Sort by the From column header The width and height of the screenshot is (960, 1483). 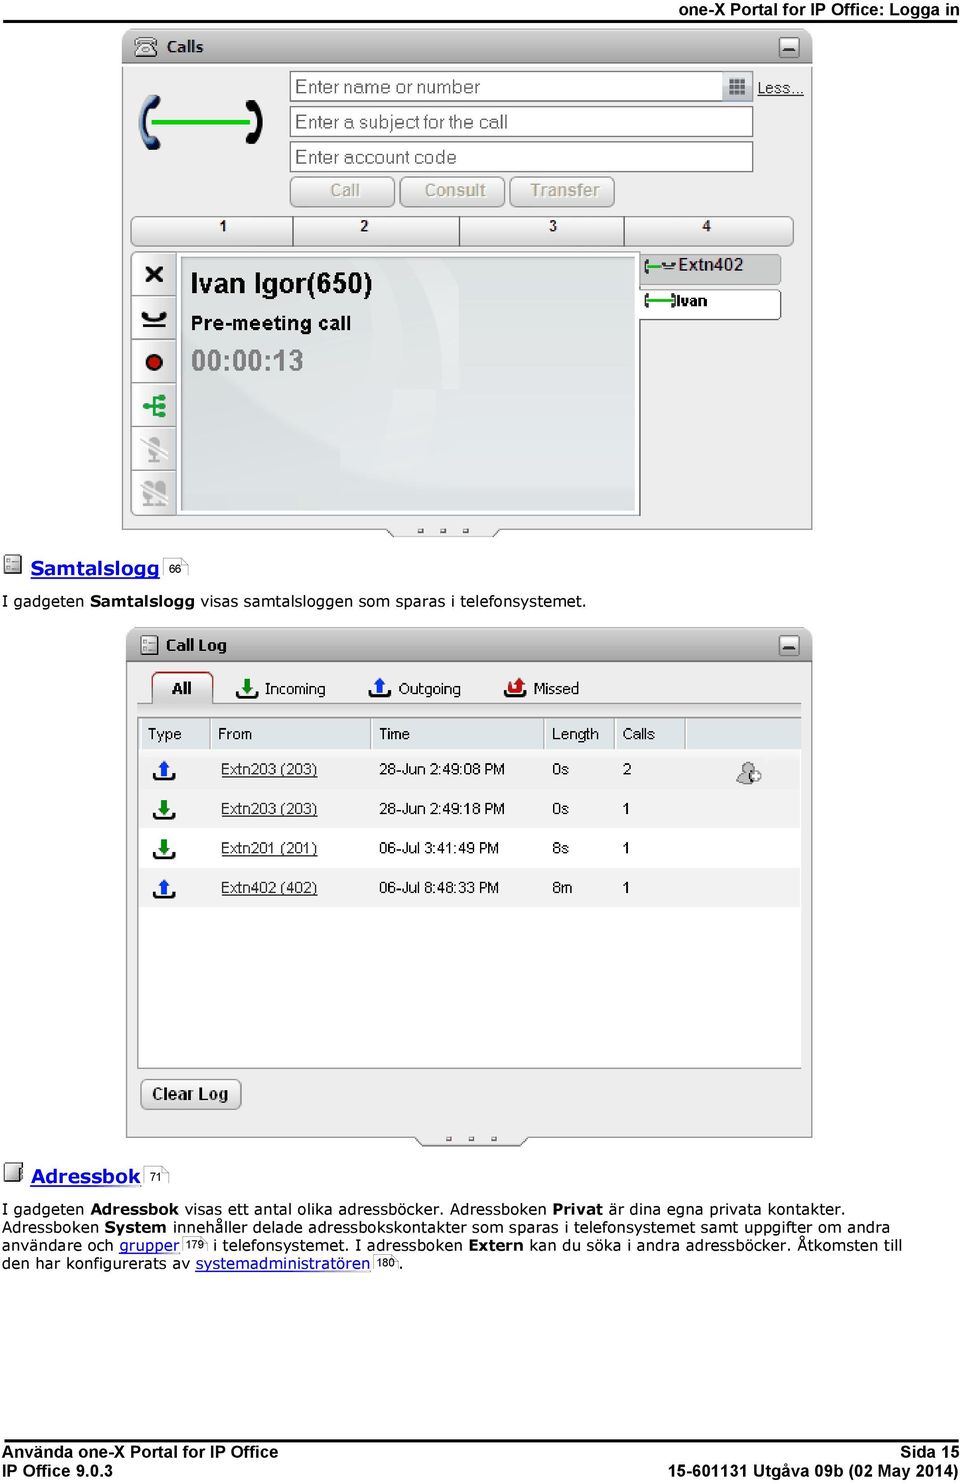click(x=290, y=734)
